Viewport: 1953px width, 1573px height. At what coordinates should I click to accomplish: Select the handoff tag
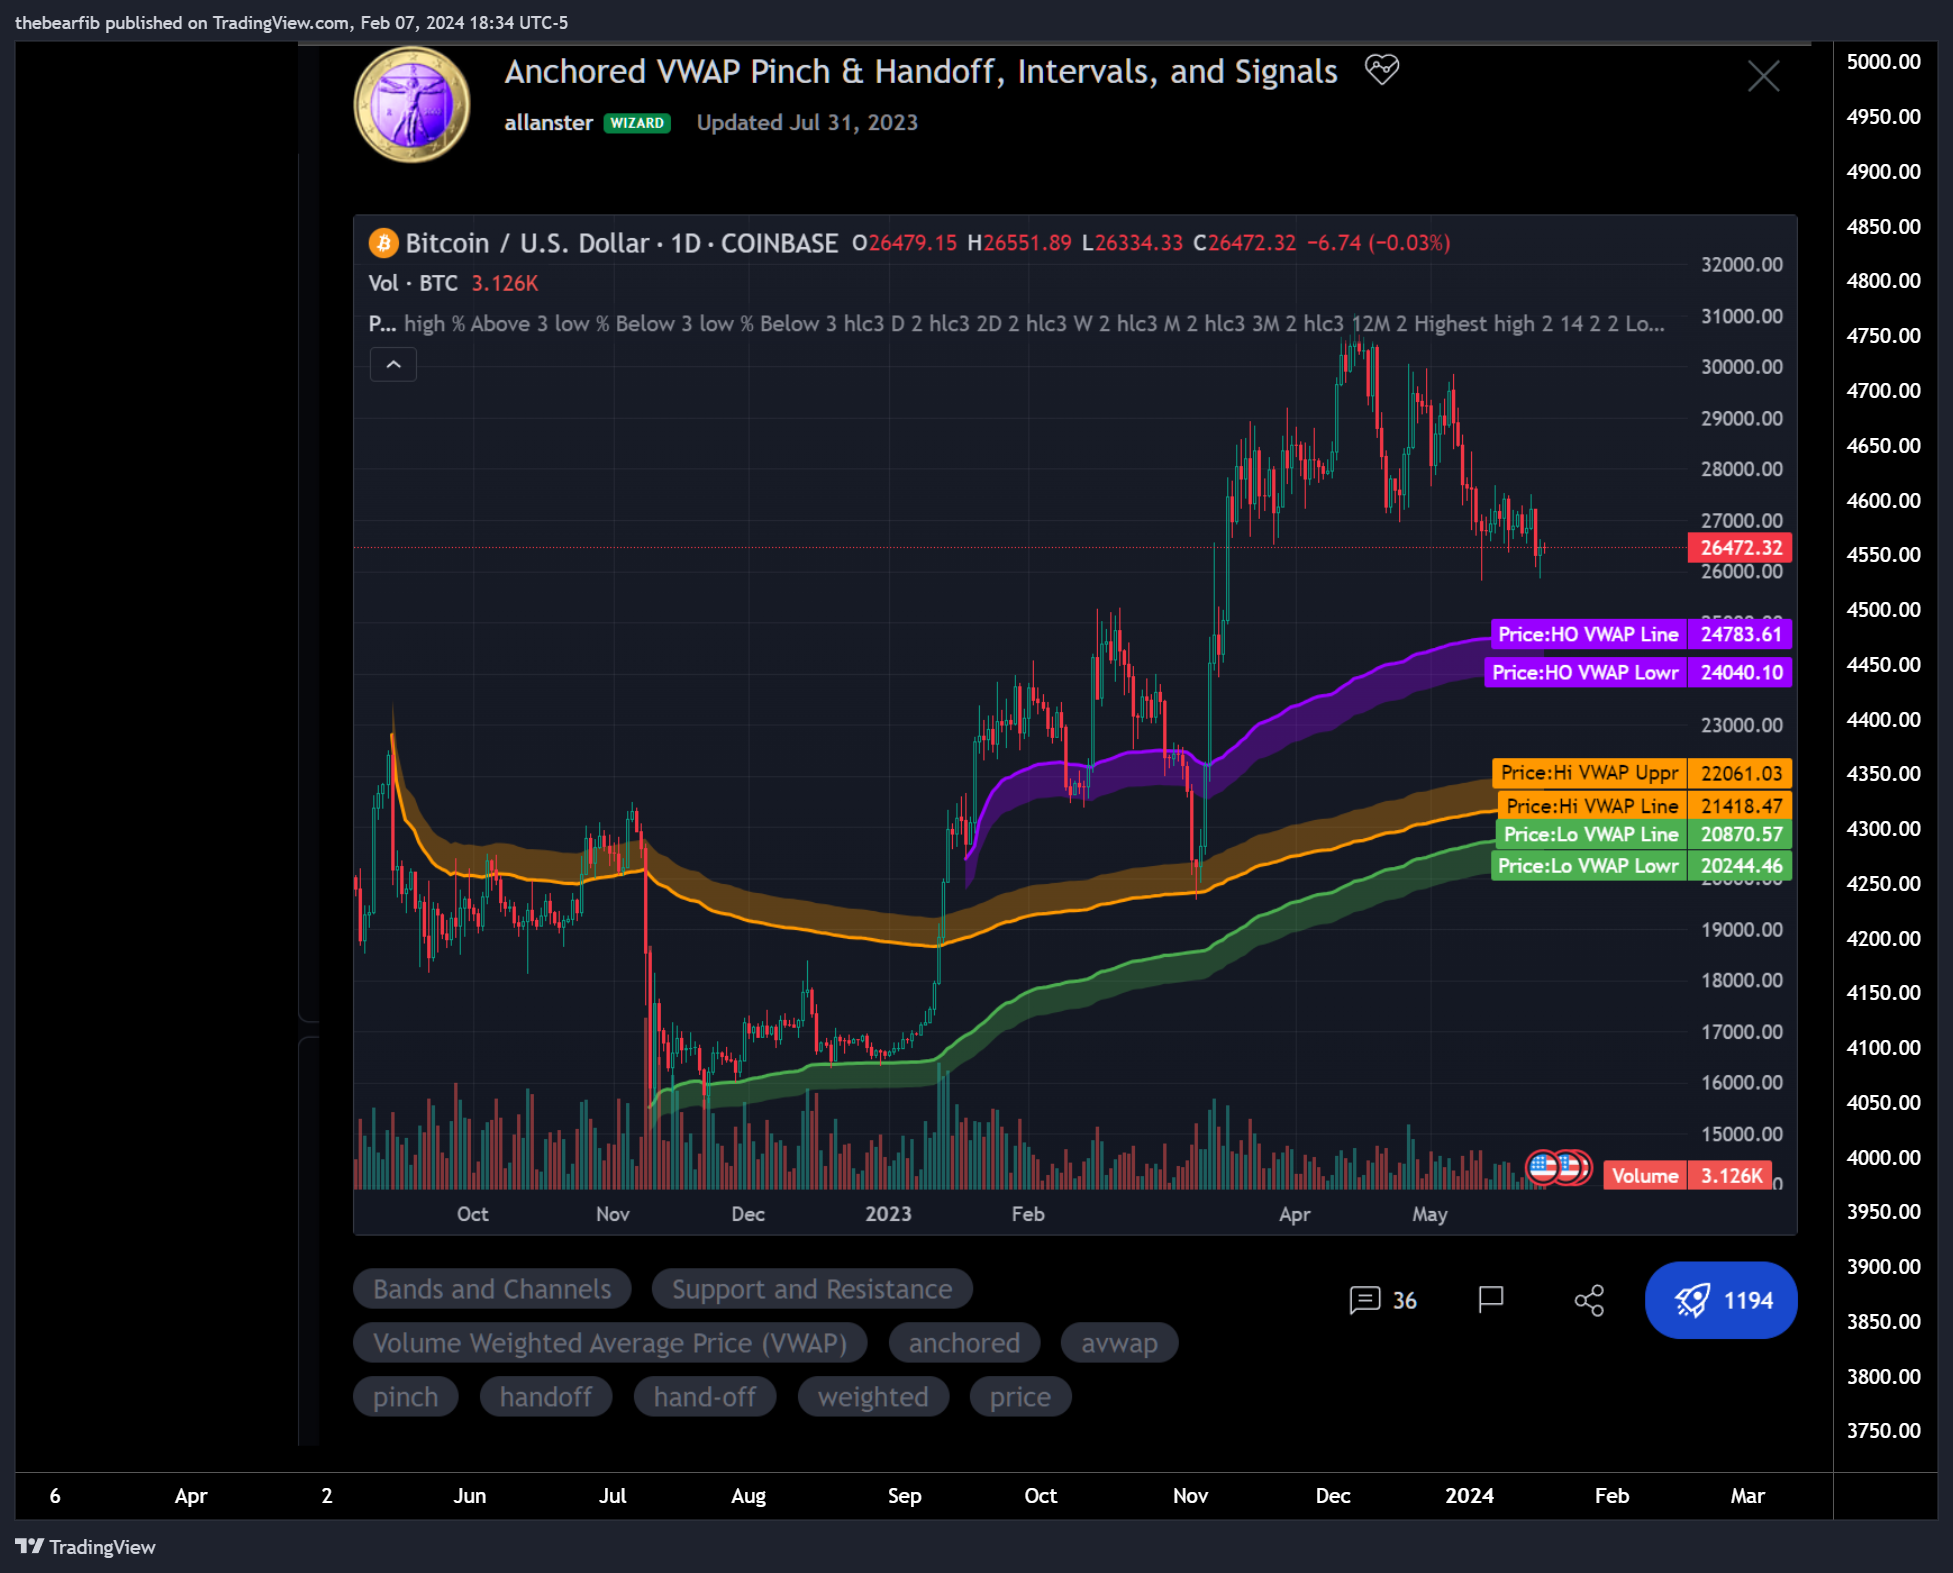pyautogui.click(x=546, y=1397)
